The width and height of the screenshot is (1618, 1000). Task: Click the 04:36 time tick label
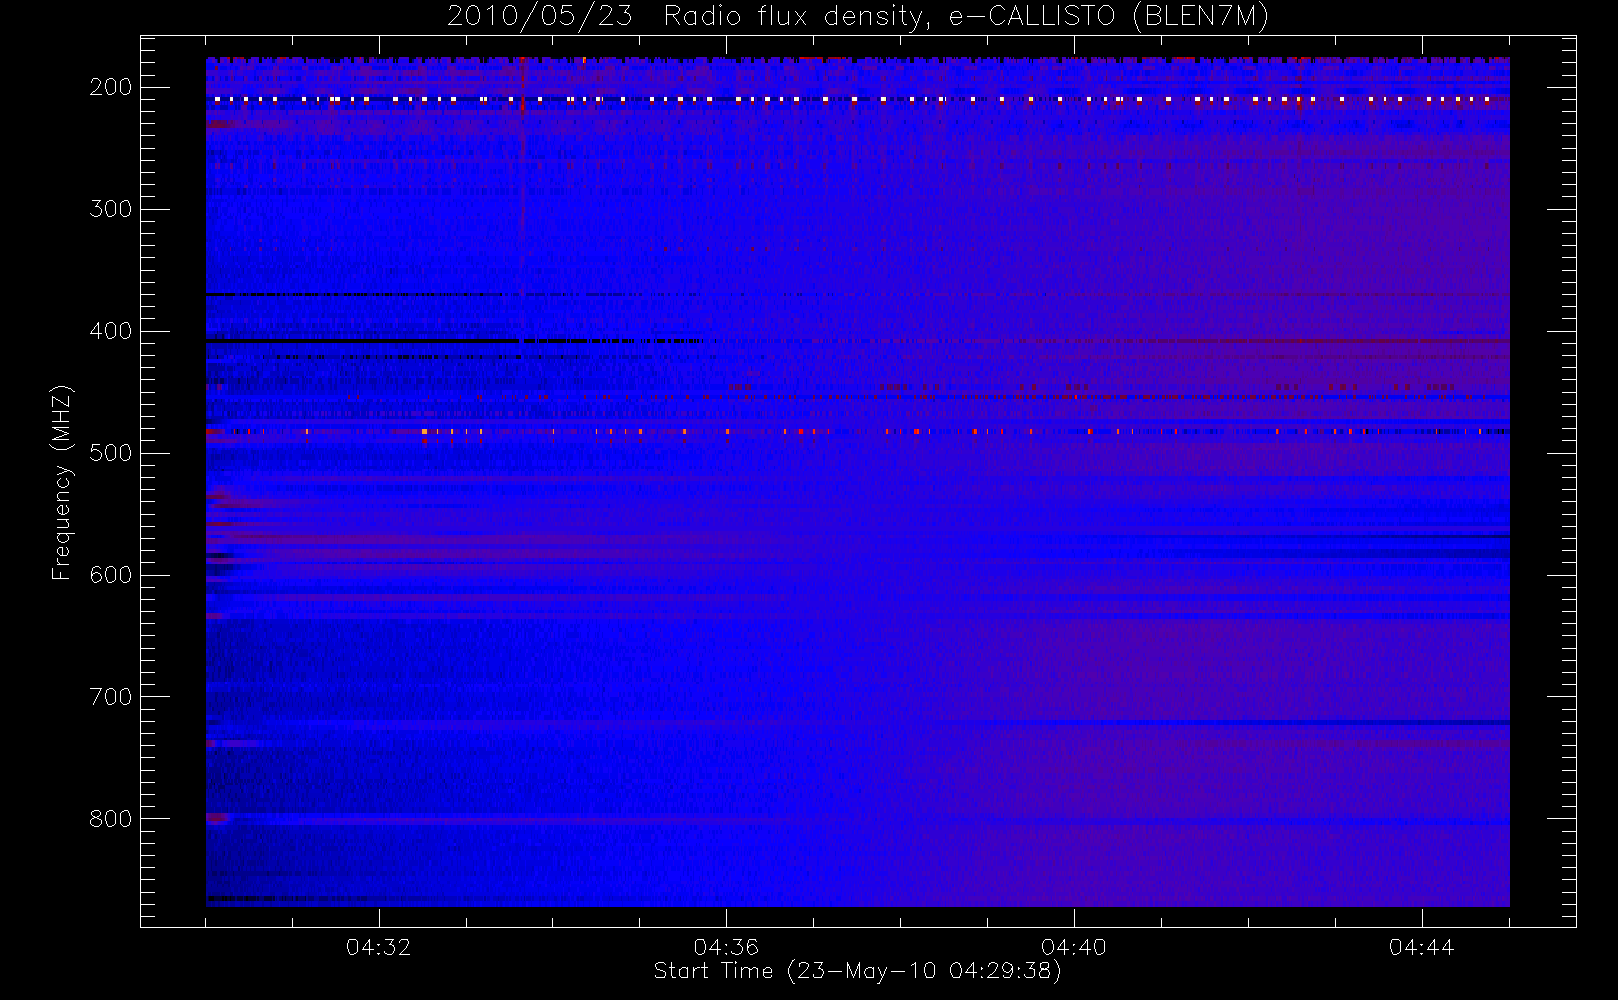(727, 947)
